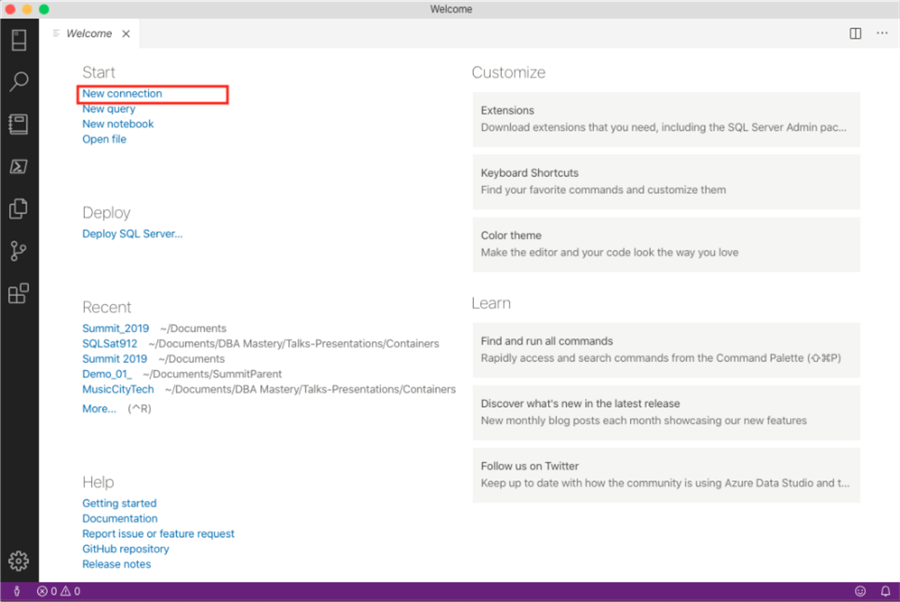This screenshot has height=602, width=900.
Task: Open the Color theme customization card
Action: (666, 244)
